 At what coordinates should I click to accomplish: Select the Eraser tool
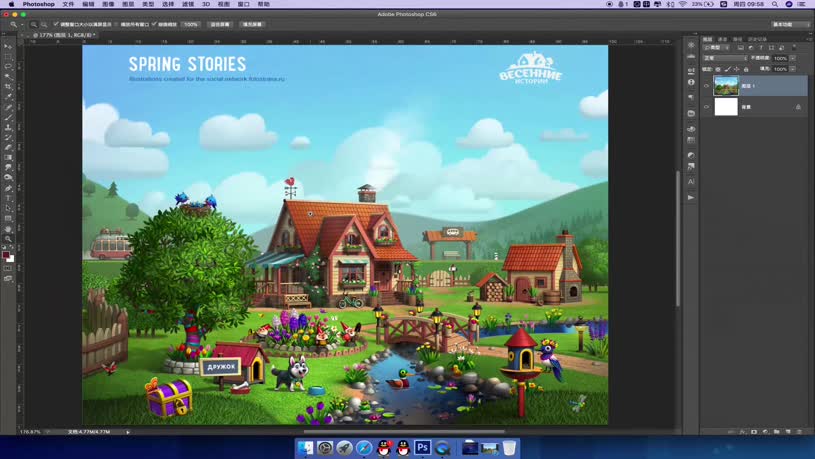8,148
